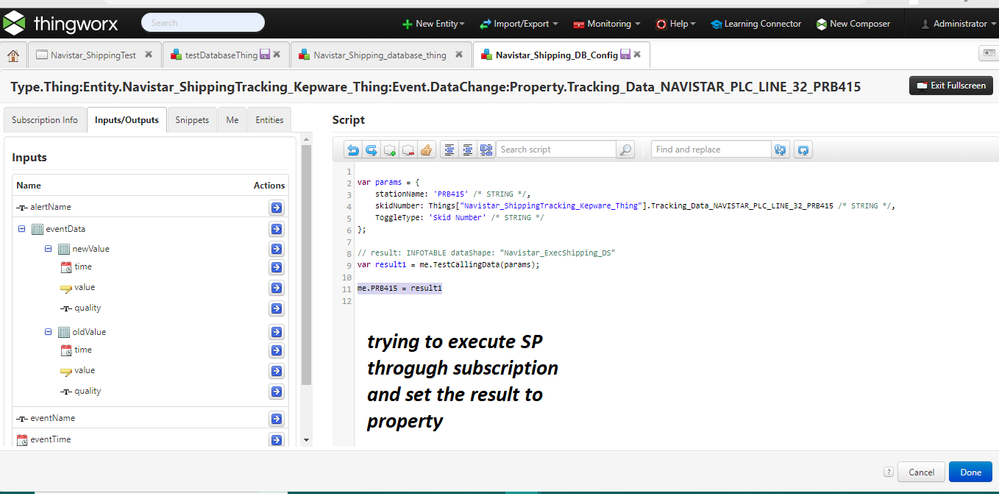Click the redo icon in script toolbar
This screenshot has width=999, height=494.
pyautogui.click(x=371, y=150)
